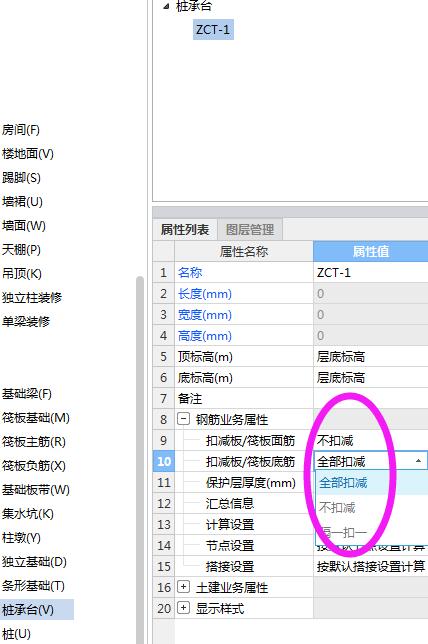This screenshot has height=644, width=428.
Task: Click row 10 label 扣减板/筏板底筋
Action: (250, 462)
